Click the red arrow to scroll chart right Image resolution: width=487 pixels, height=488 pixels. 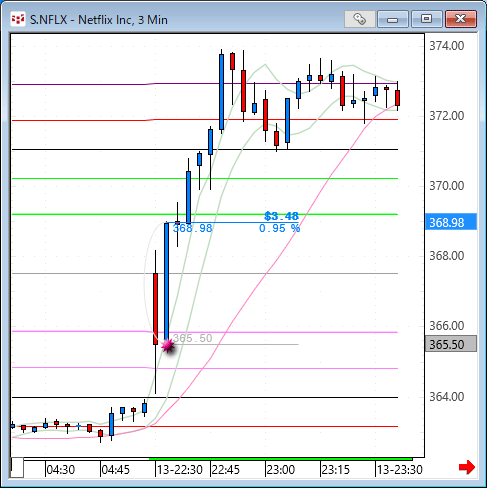467,467
